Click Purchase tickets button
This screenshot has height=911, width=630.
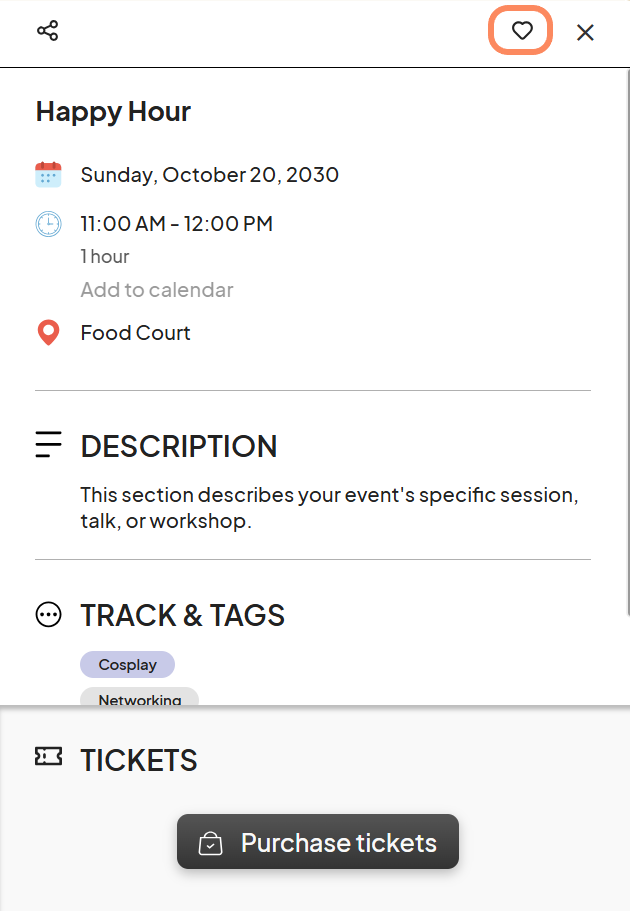pos(318,842)
